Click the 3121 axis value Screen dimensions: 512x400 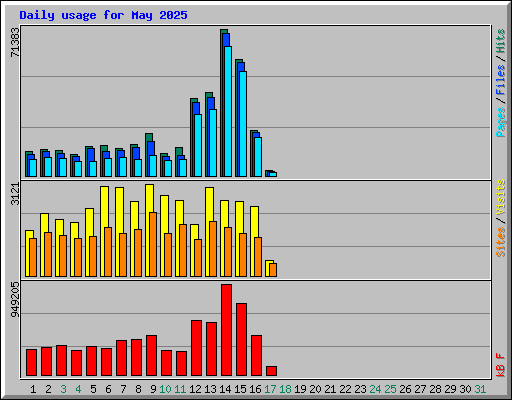coord(15,194)
